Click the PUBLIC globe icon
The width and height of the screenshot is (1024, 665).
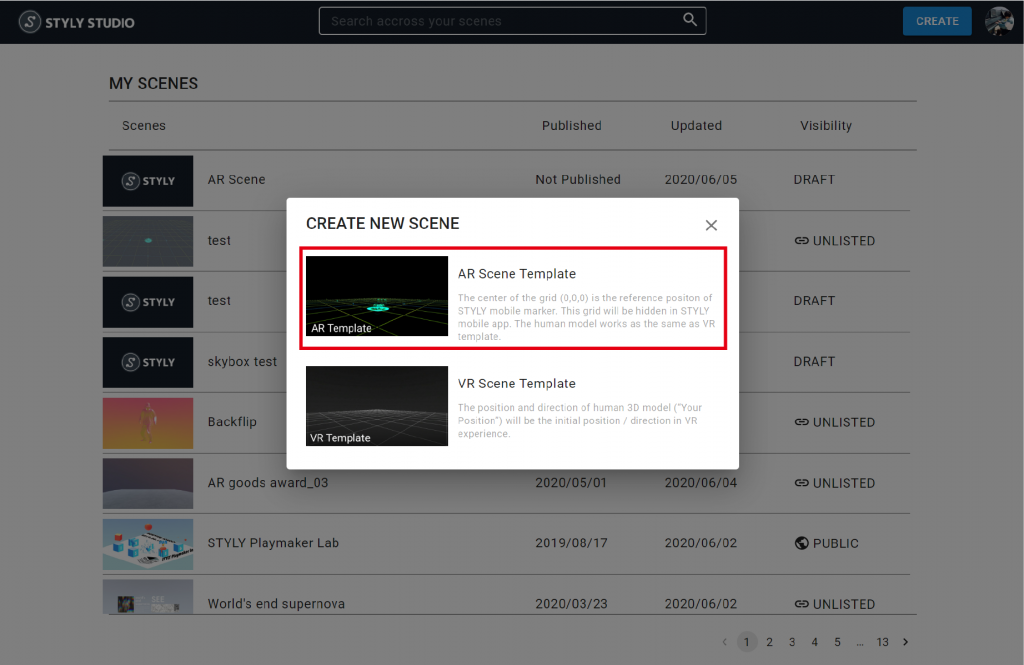(x=801, y=543)
